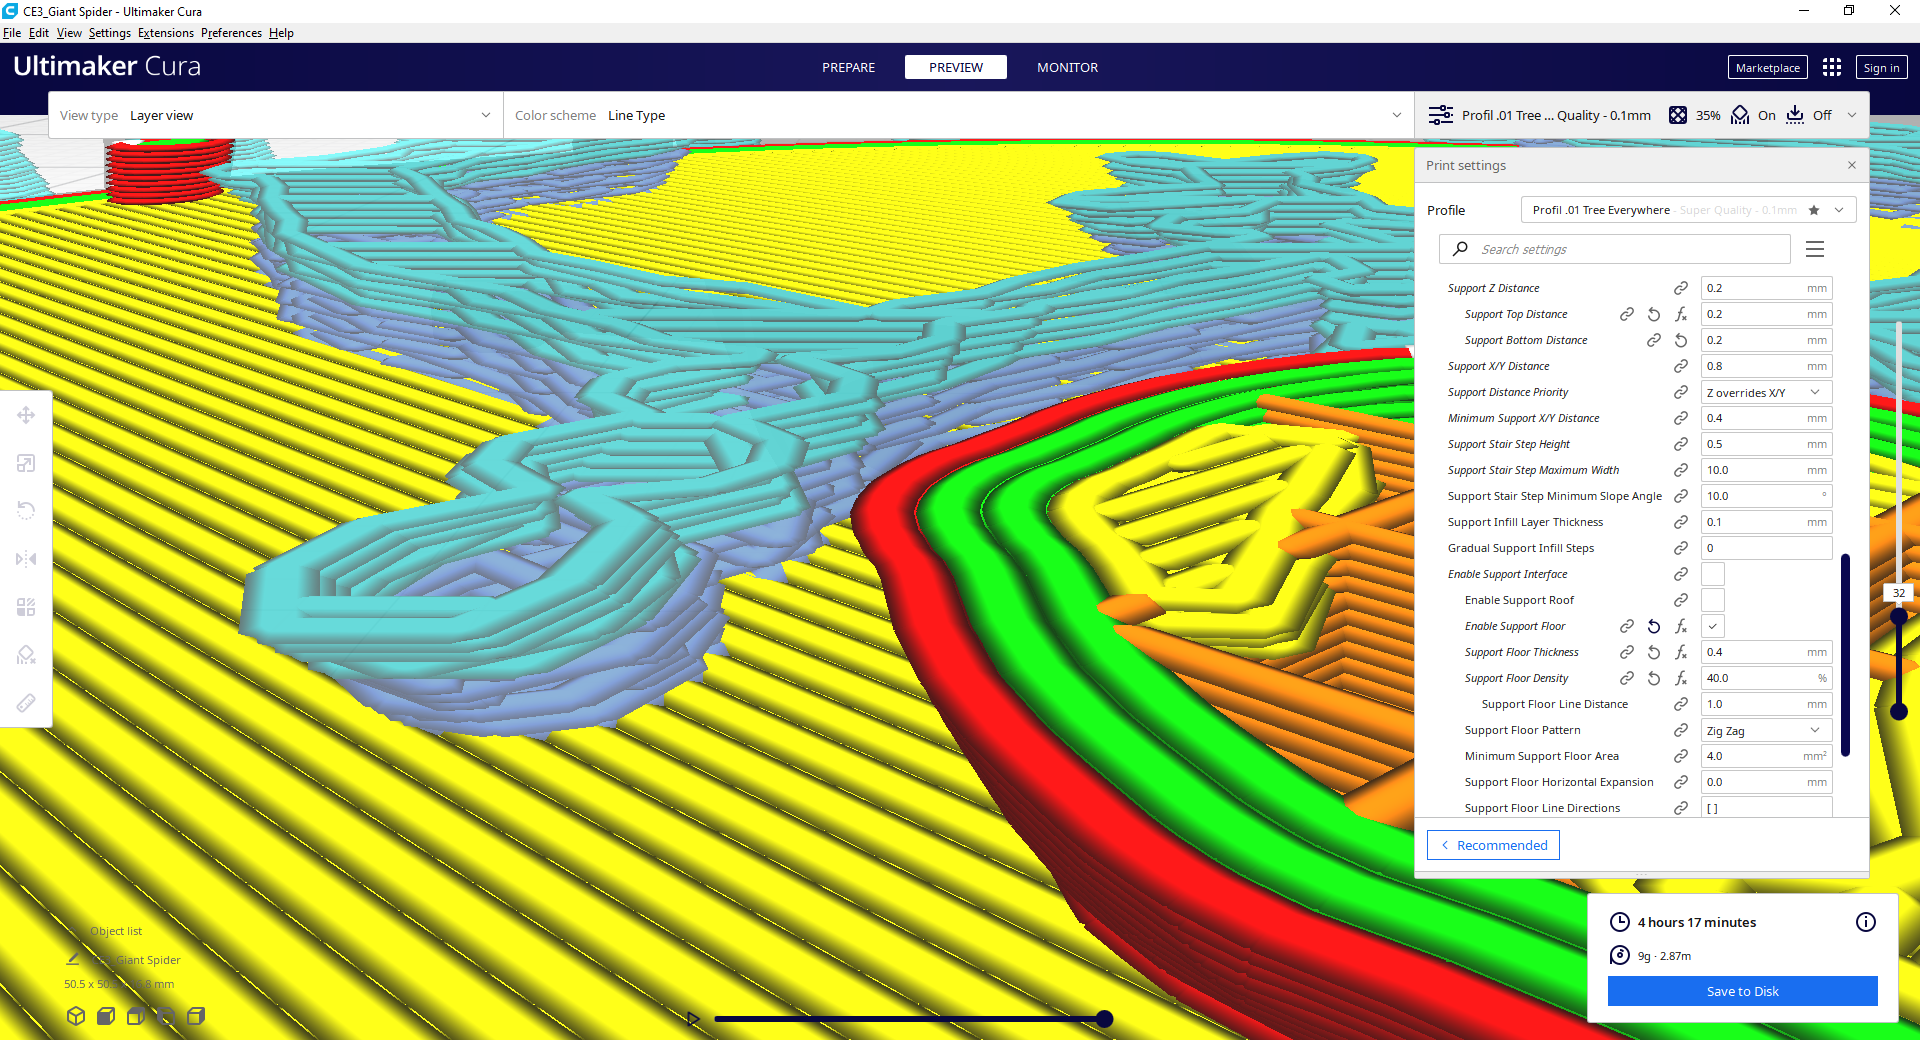Viewport: 1920px width, 1040px height.
Task: Reset Support Floor Thickness value
Action: tap(1654, 652)
